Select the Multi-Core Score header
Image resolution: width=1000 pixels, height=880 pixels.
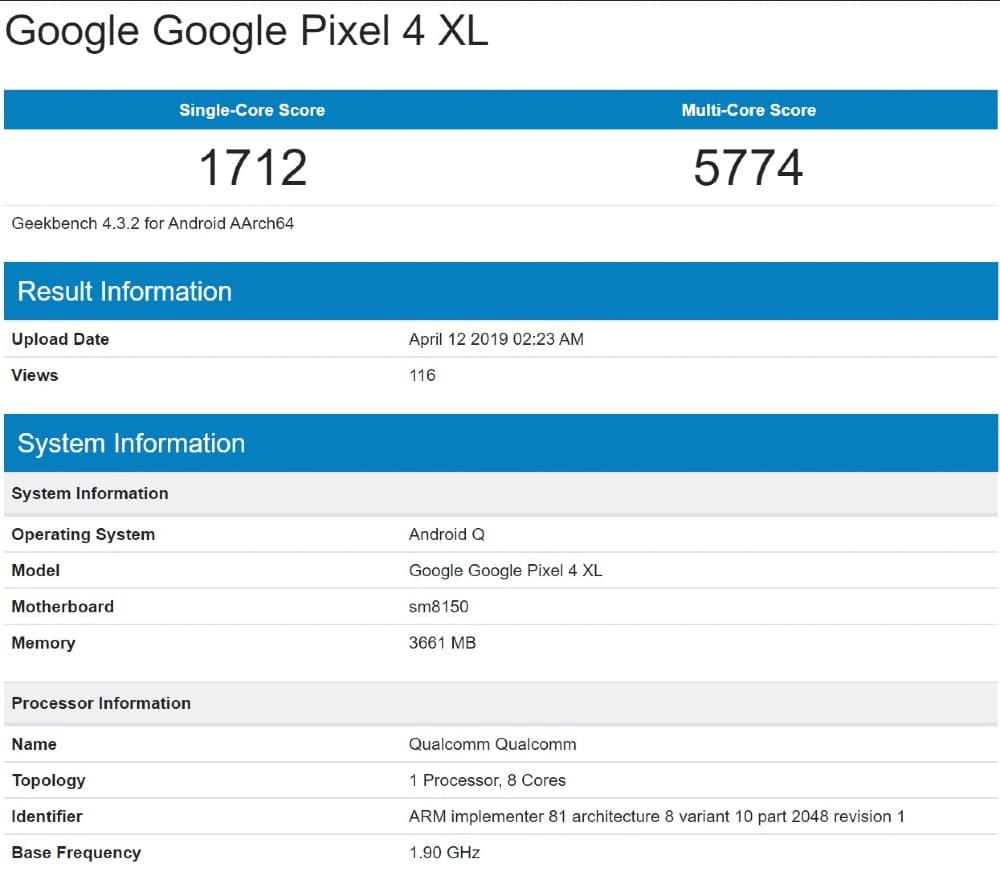[748, 110]
